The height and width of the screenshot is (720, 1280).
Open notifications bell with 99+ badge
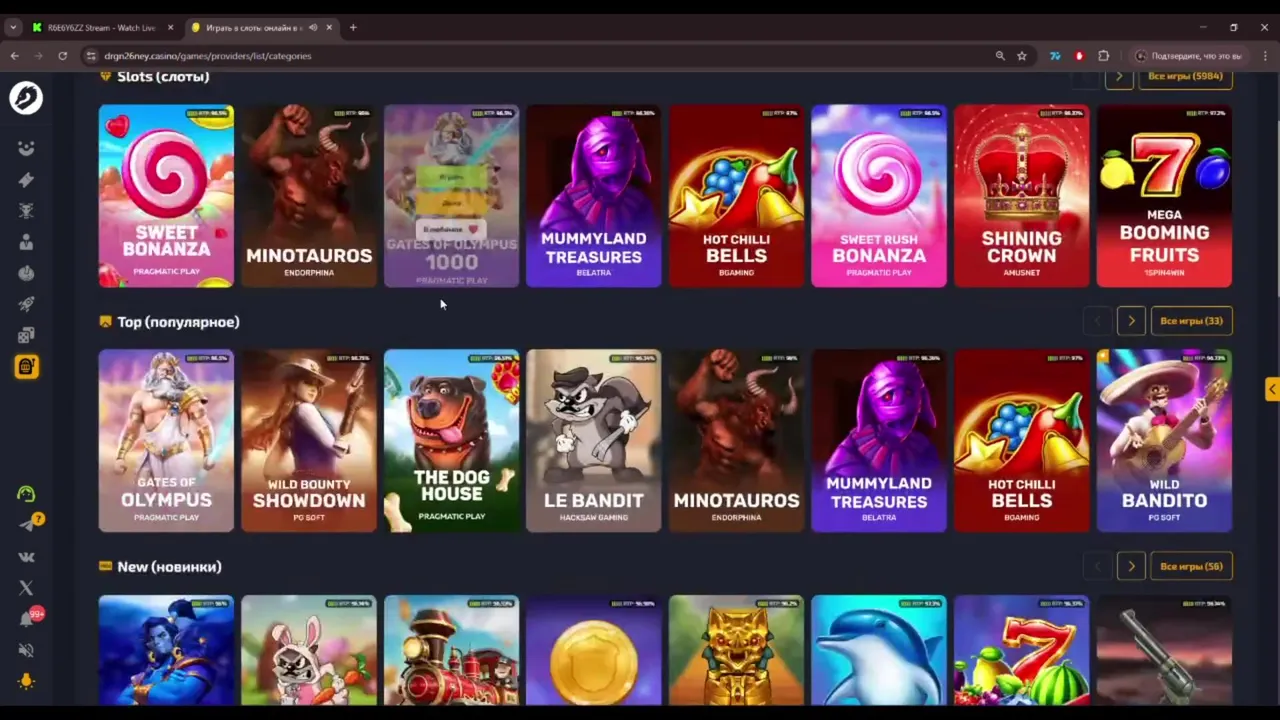(x=28, y=618)
